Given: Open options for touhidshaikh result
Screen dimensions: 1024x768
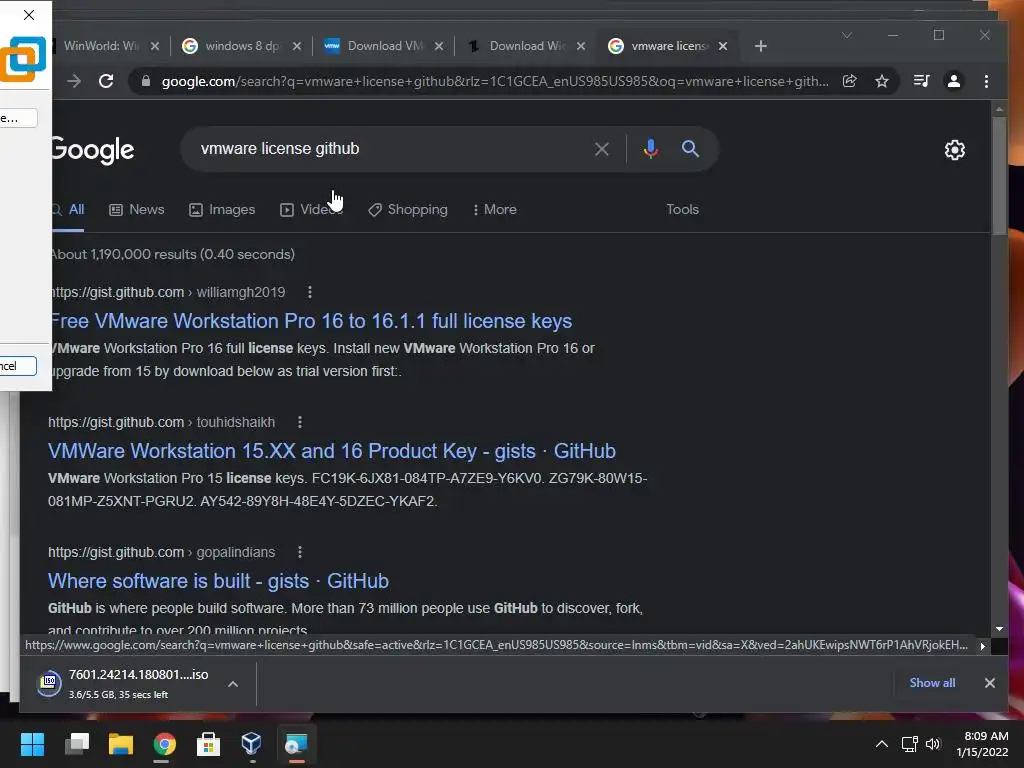Looking at the screenshot, I should [300, 422].
